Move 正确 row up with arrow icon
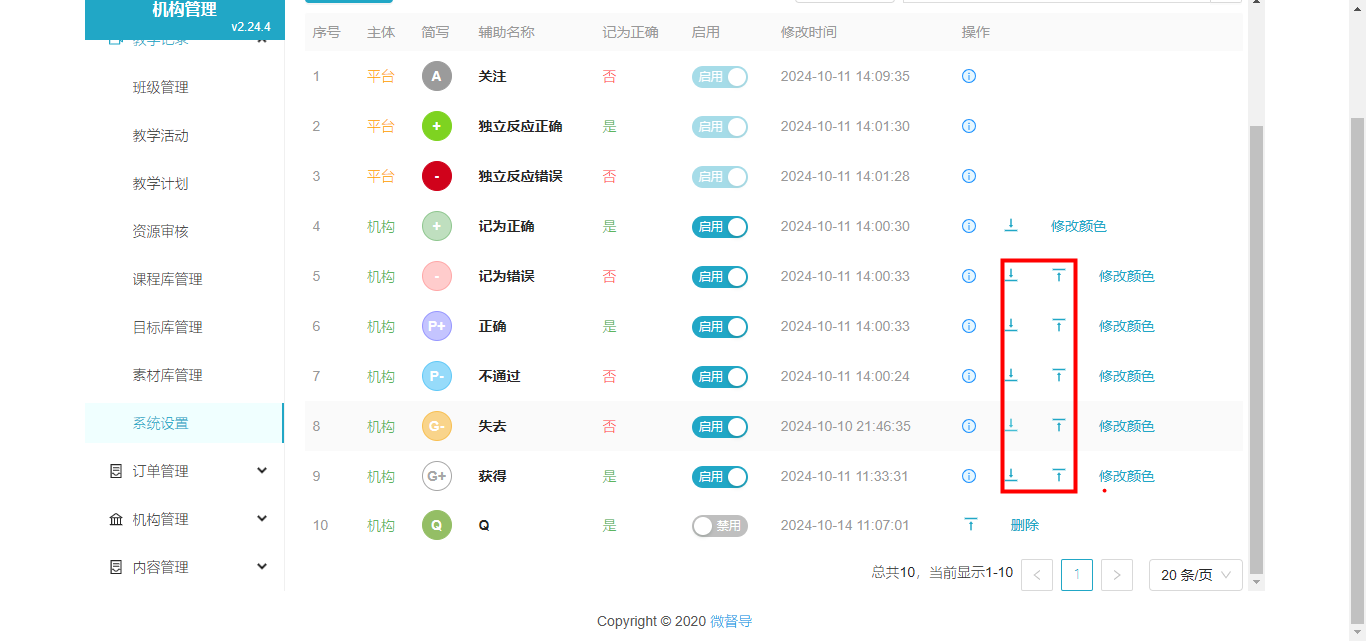 1059,325
